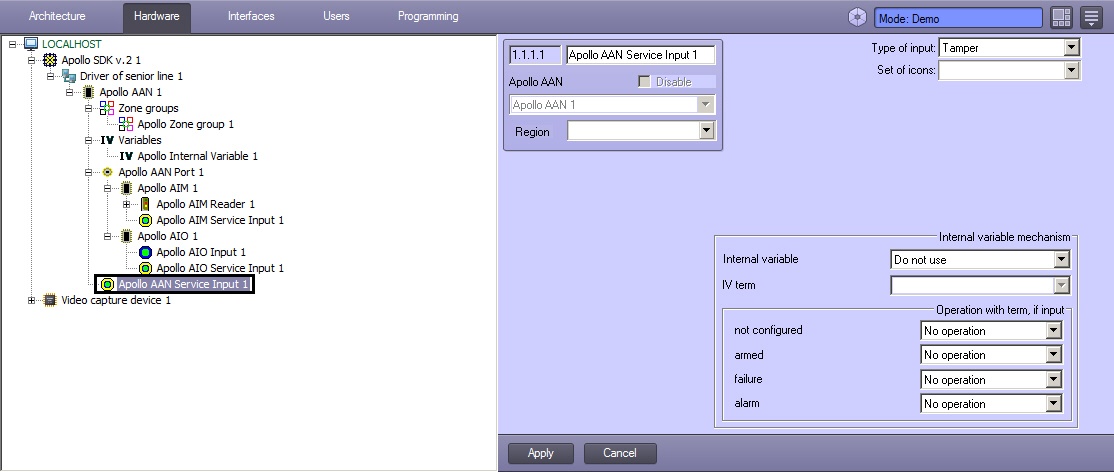Viewport: 1114px width, 472px height.
Task: Click the Apollo AAN Port 1 icon
Action: 107,172
